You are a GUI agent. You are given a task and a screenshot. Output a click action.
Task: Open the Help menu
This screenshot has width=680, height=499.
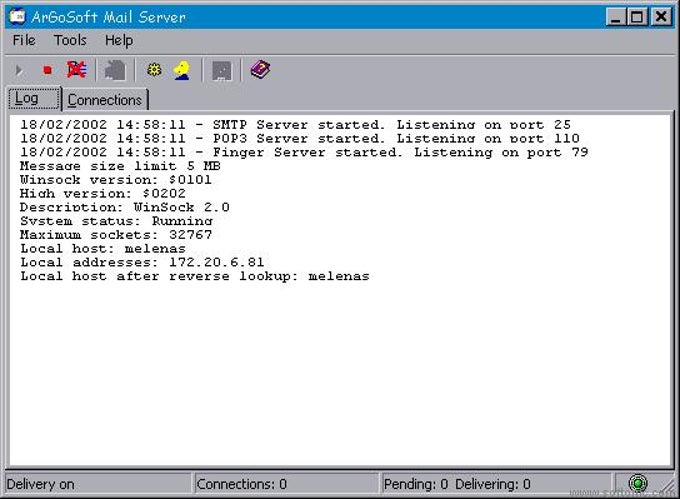pos(119,40)
